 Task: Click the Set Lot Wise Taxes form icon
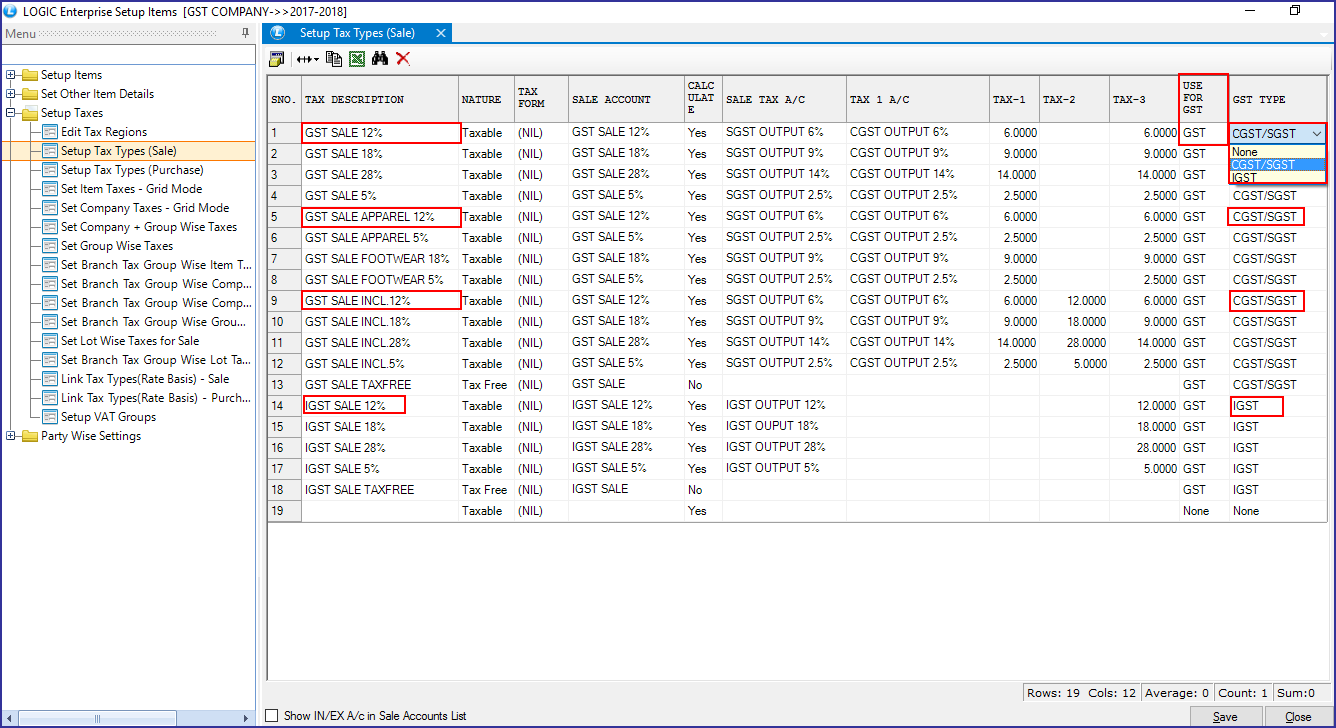pyautogui.click(x=49, y=341)
